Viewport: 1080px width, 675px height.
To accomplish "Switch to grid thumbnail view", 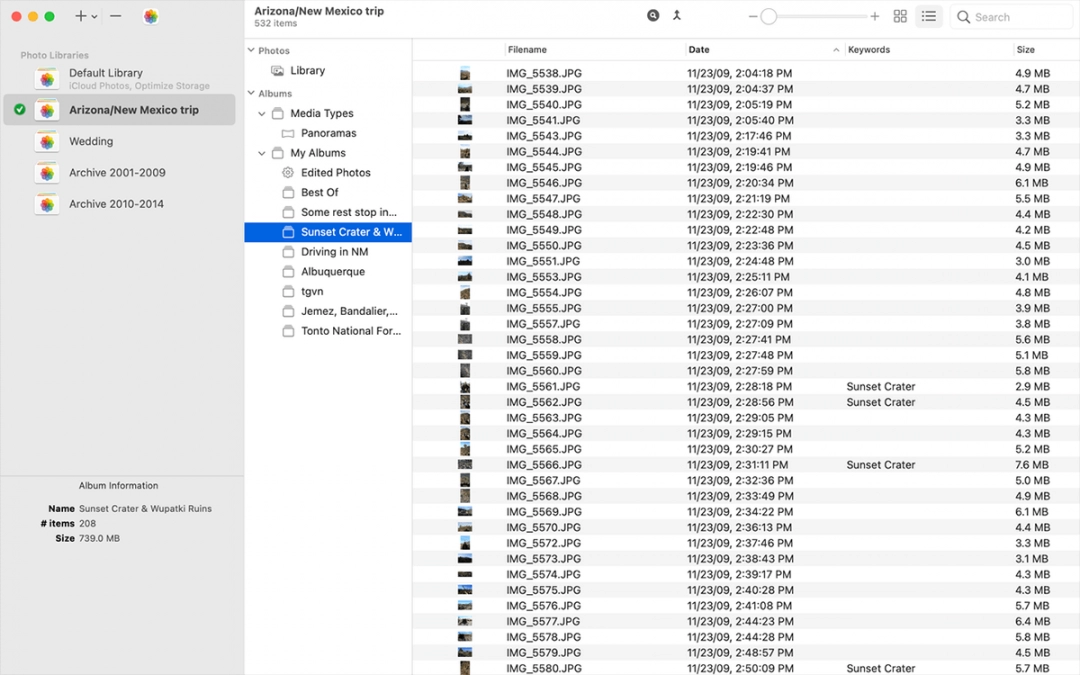I will (x=900, y=16).
